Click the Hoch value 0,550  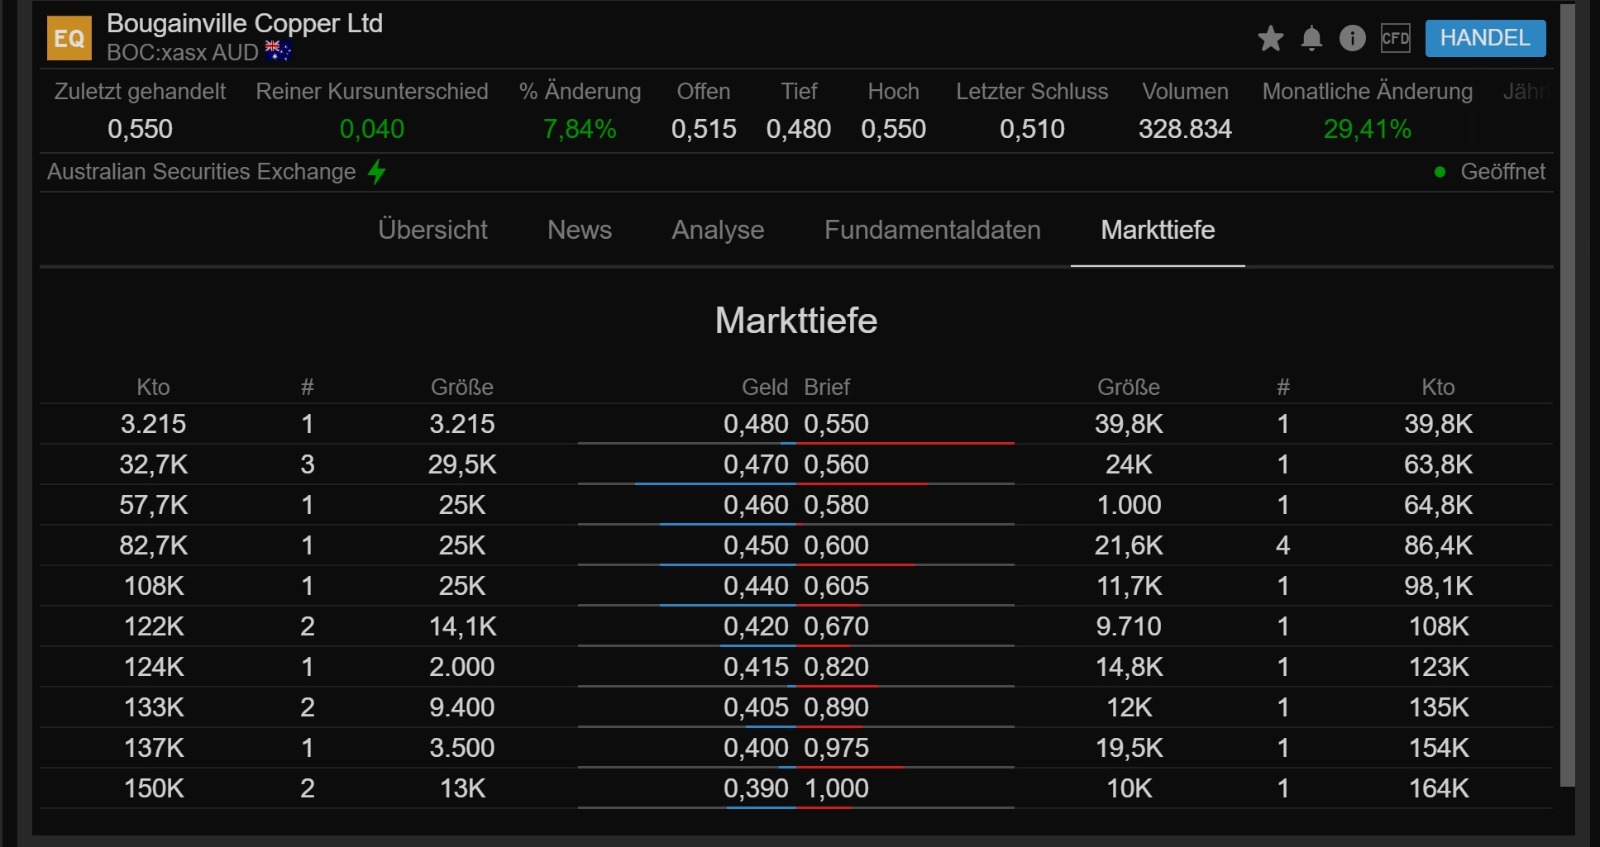894,129
